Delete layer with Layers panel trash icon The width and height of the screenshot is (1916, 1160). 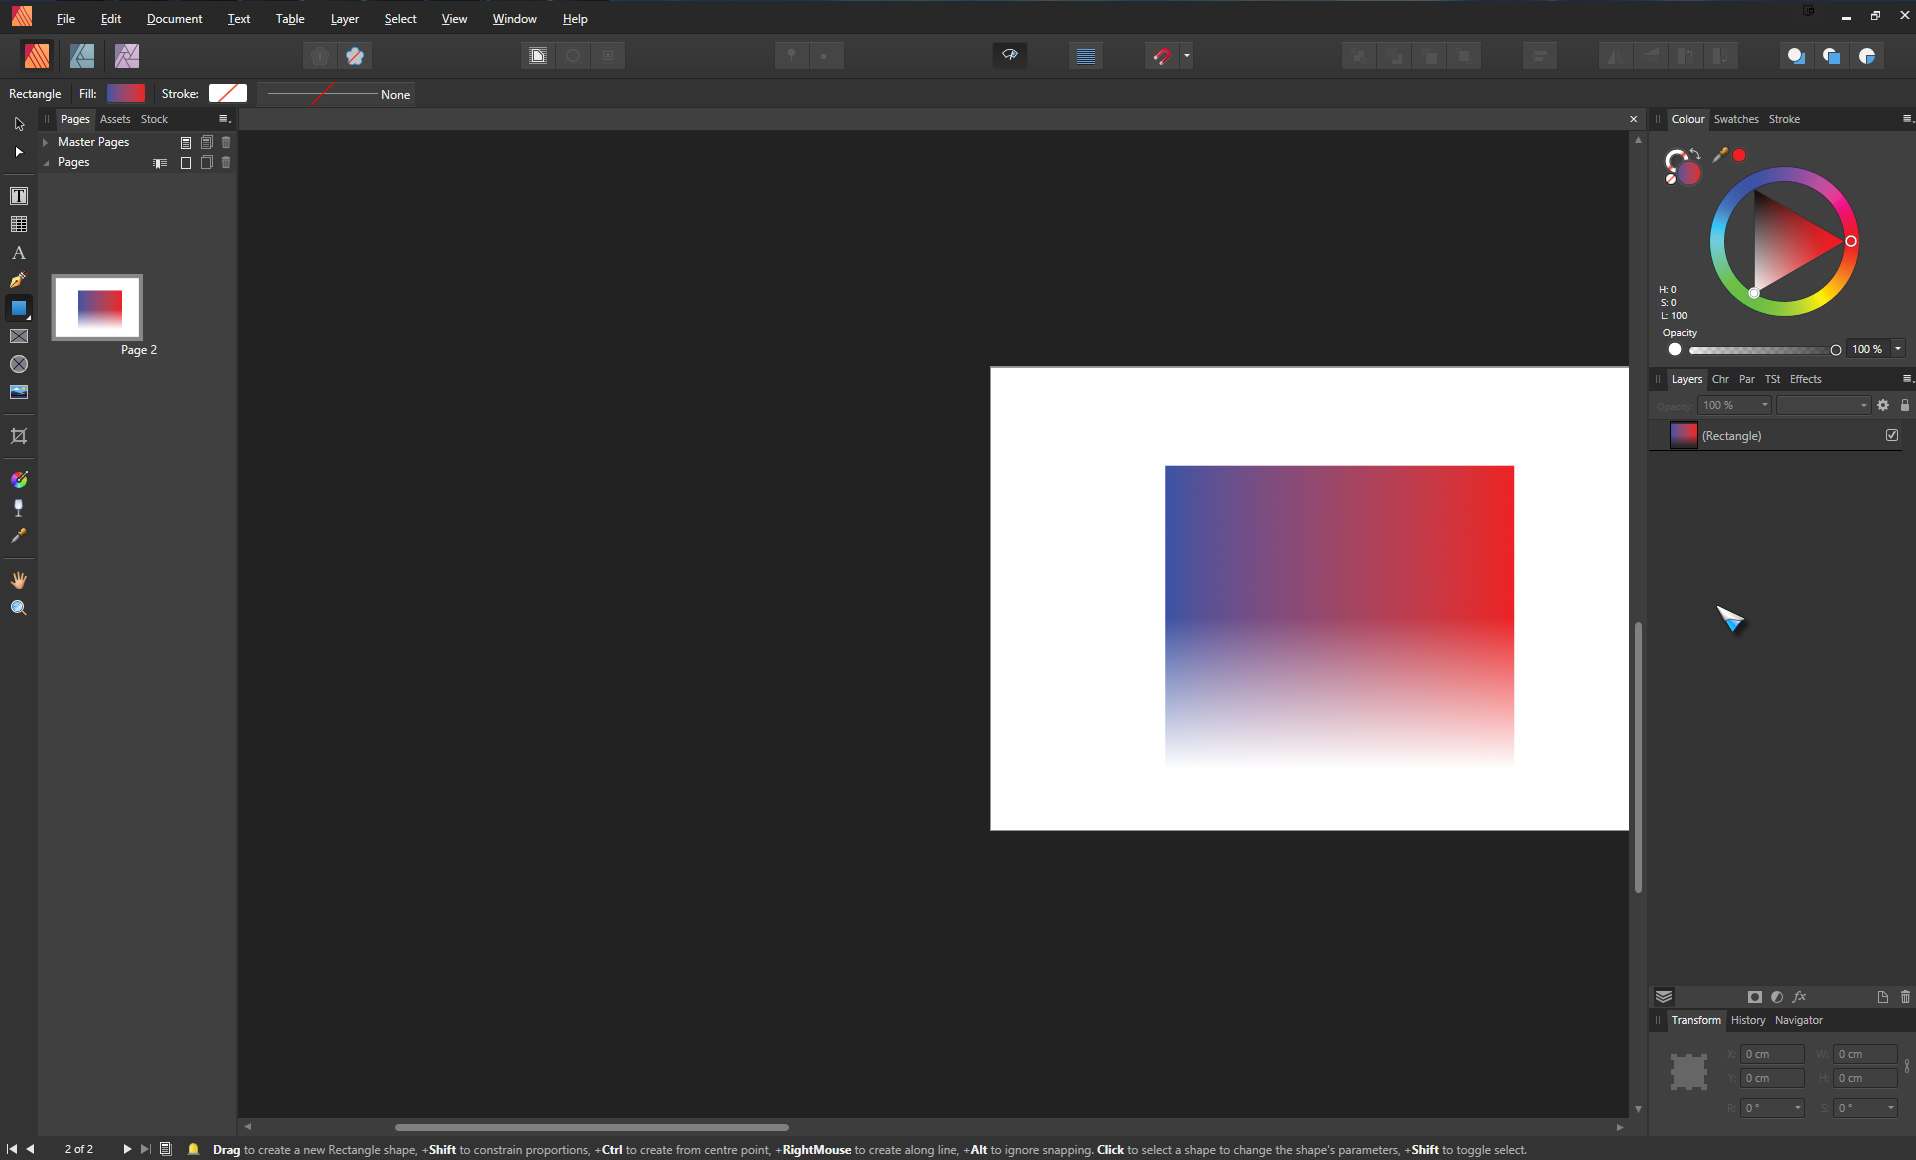coord(1905,997)
